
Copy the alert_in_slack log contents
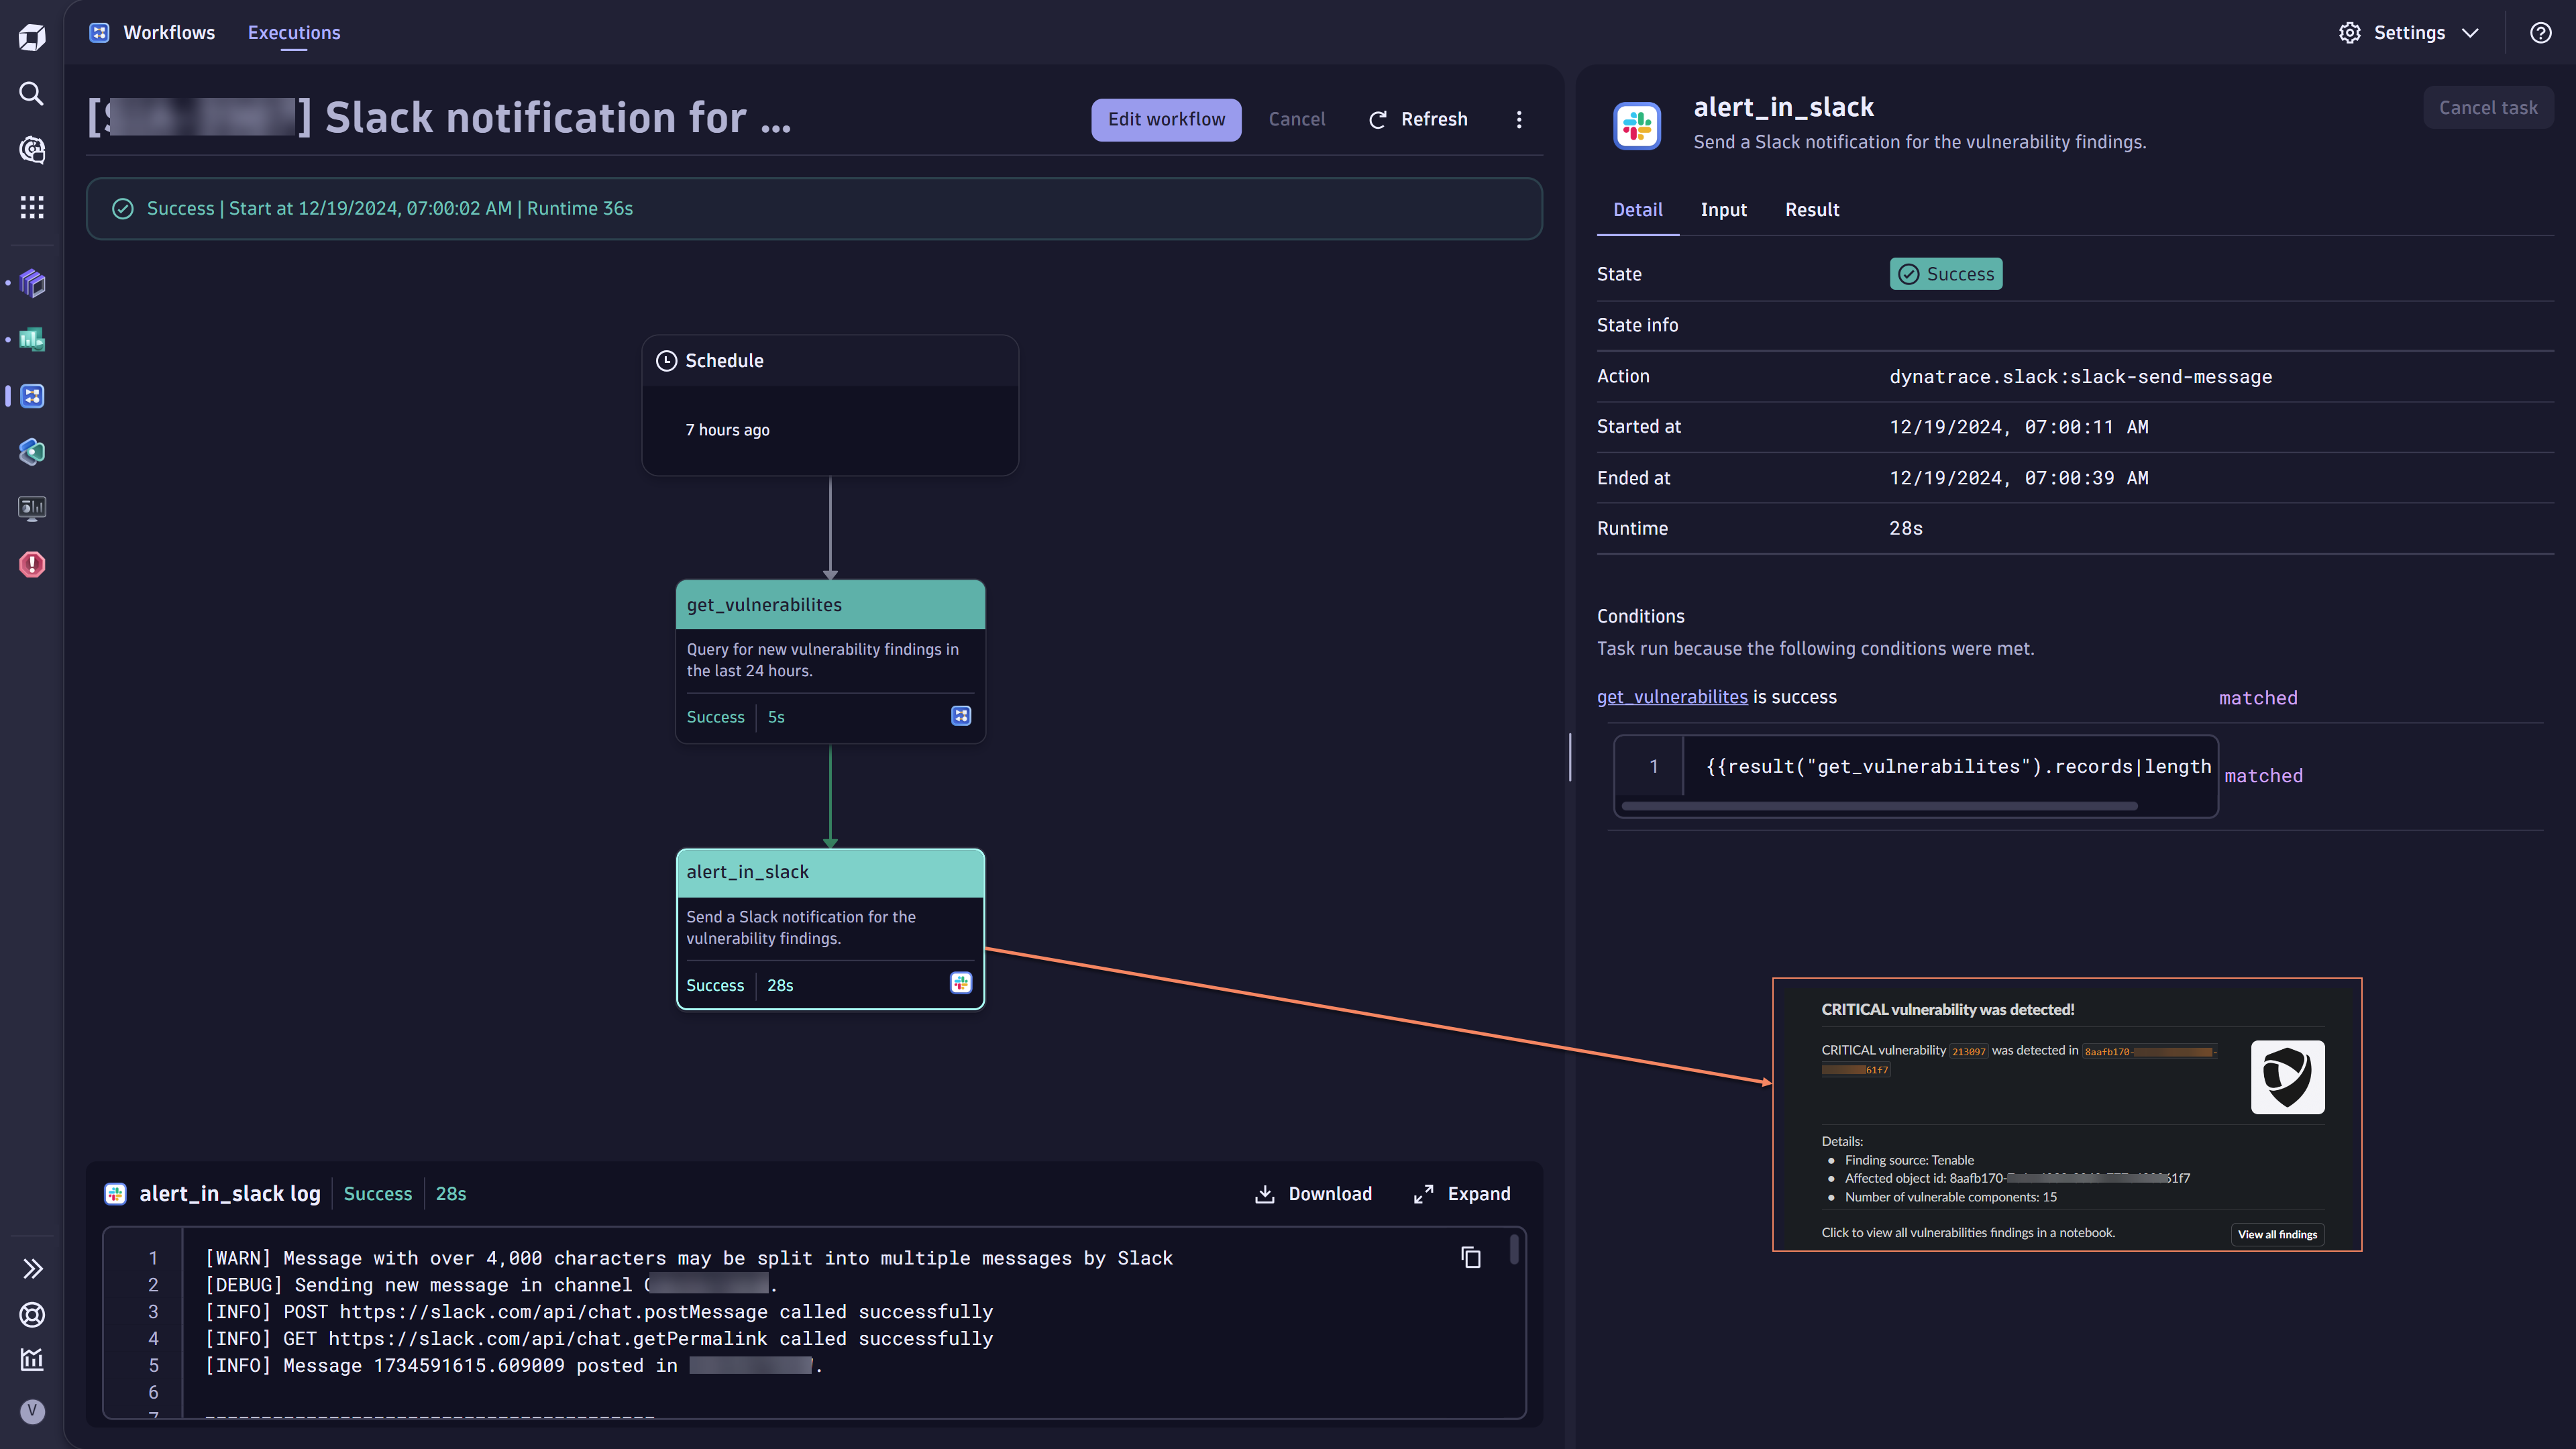click(1470, 1257)
